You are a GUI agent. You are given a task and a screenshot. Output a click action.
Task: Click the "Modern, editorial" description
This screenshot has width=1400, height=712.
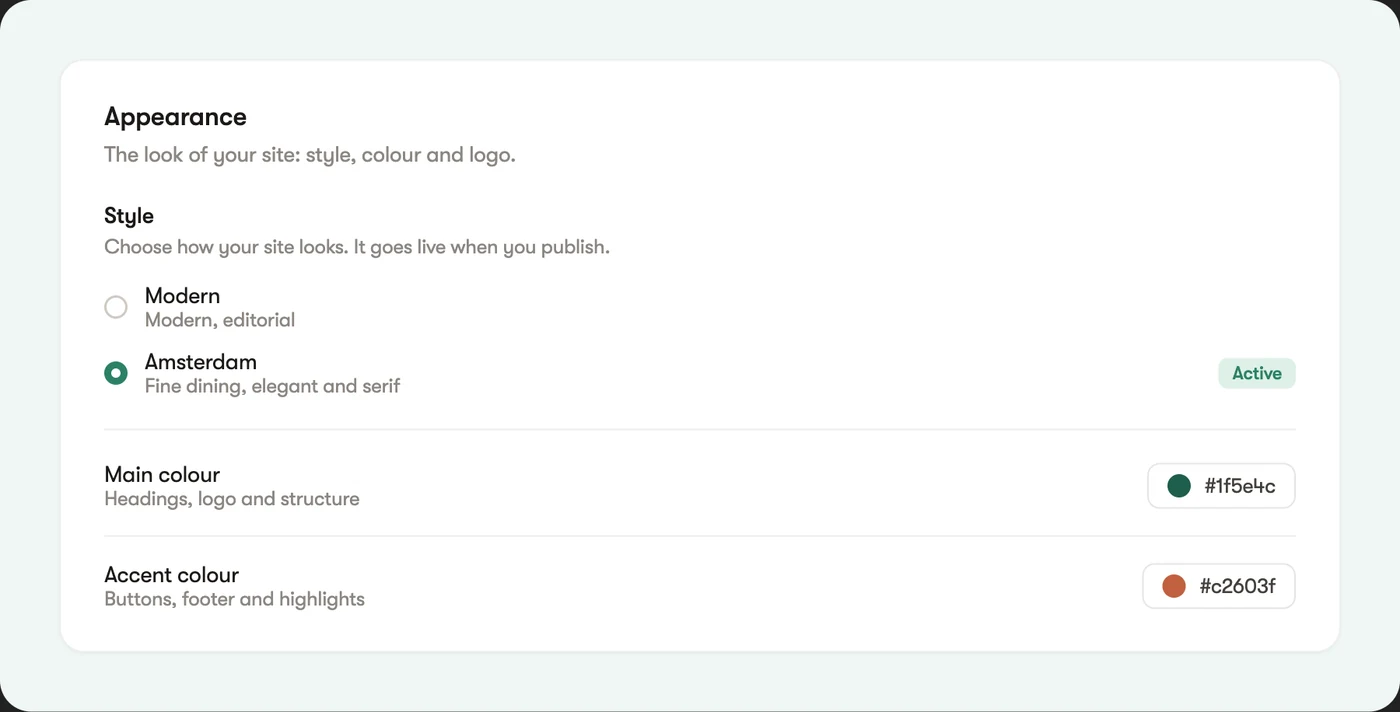[220, 321]
